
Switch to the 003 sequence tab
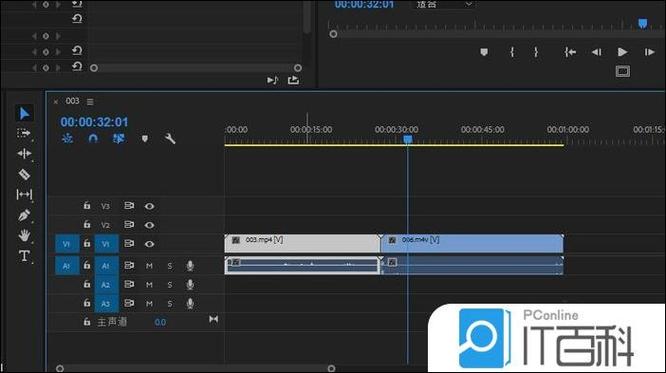[x=72, y=101]
